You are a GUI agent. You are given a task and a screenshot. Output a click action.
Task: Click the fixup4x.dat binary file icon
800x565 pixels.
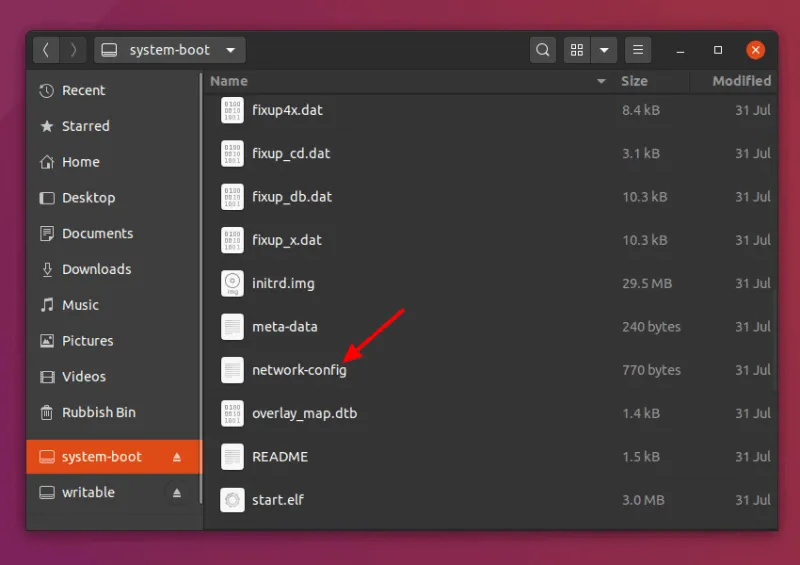tap(232, 110)
